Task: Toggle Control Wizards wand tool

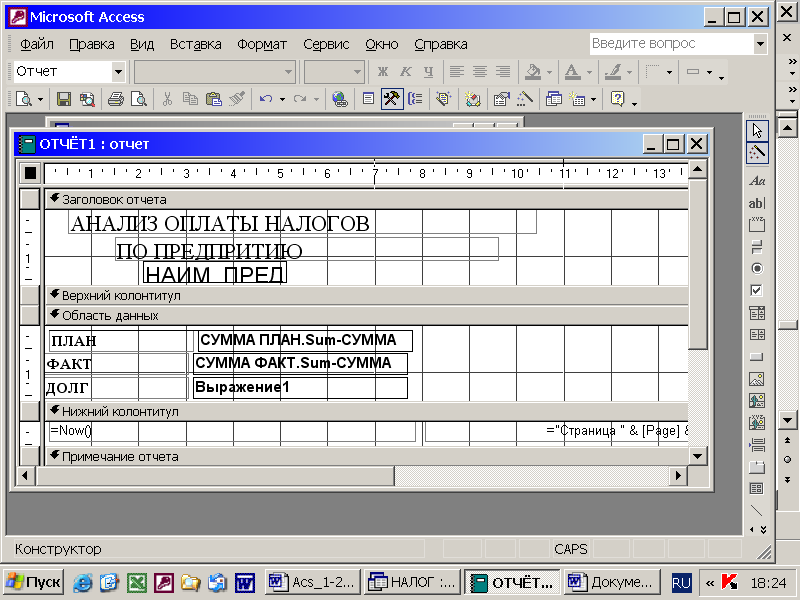Action: pos(757,153)
